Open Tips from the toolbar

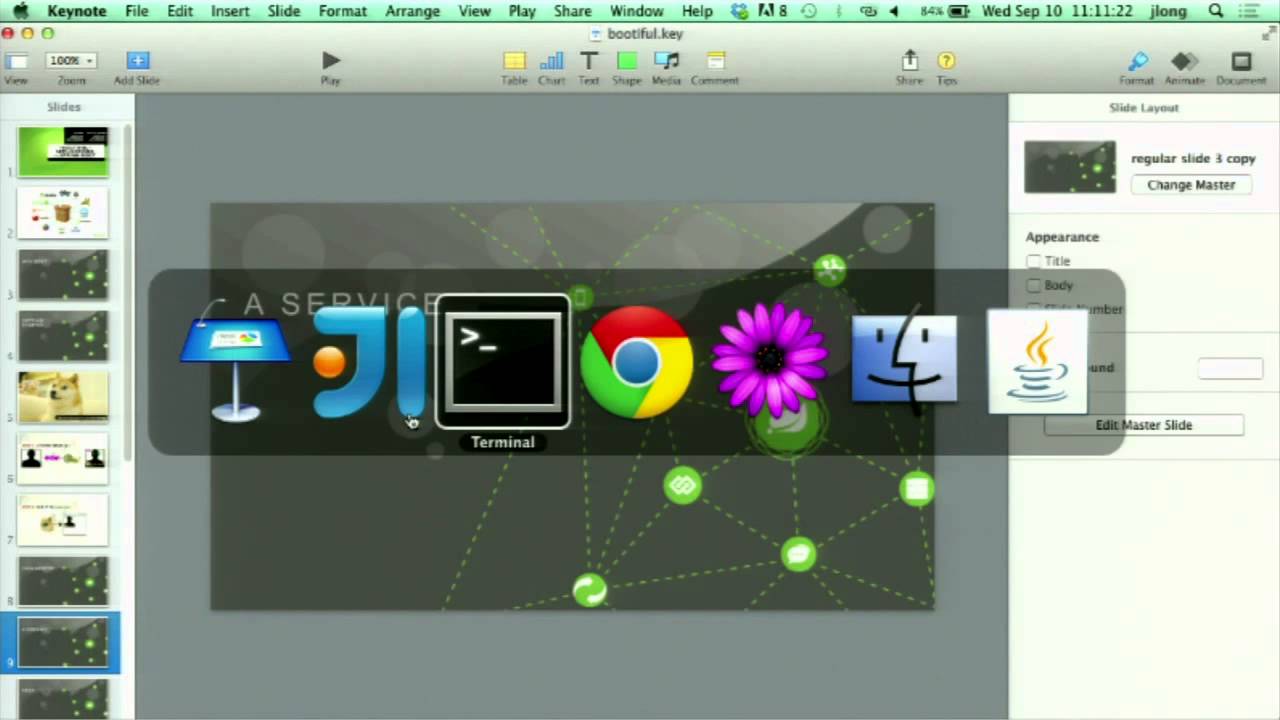pos(946,62)
